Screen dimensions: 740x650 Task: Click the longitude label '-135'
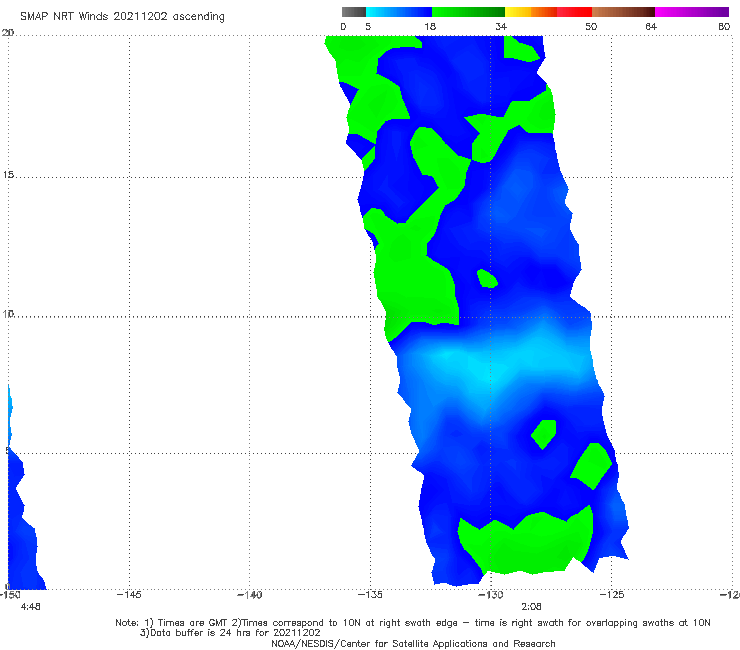[x=370, y=595]
